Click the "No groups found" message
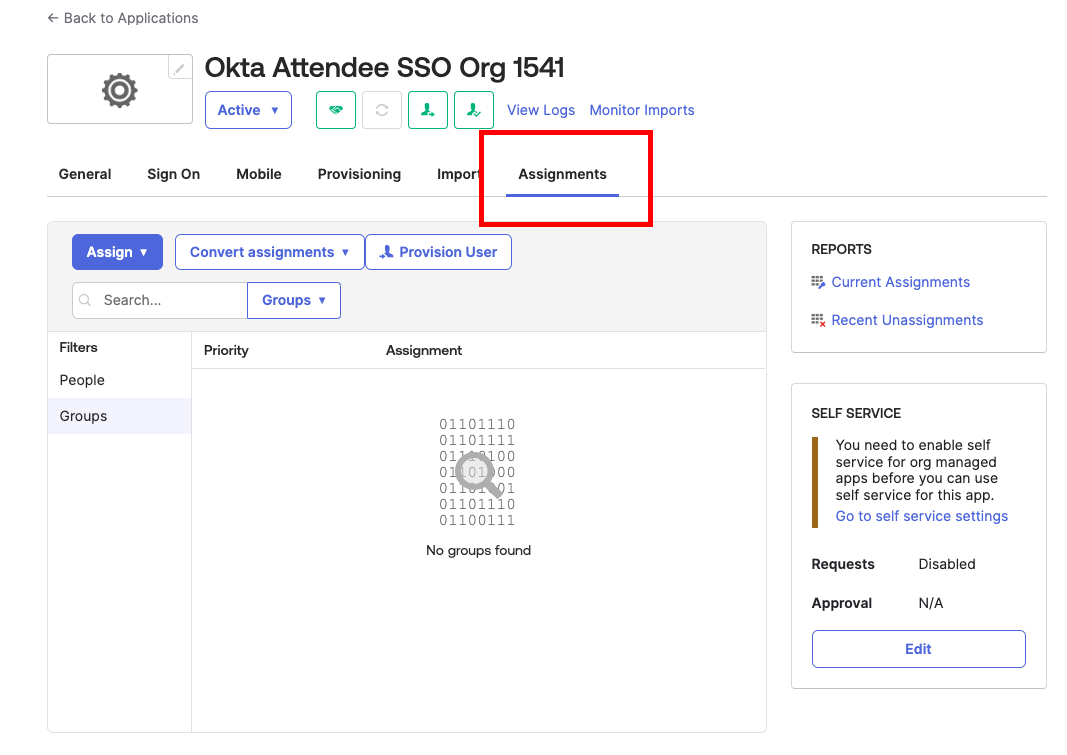The width and height of the screenshot is (1067, 755). pyautogui.click(x=478, y=550)
